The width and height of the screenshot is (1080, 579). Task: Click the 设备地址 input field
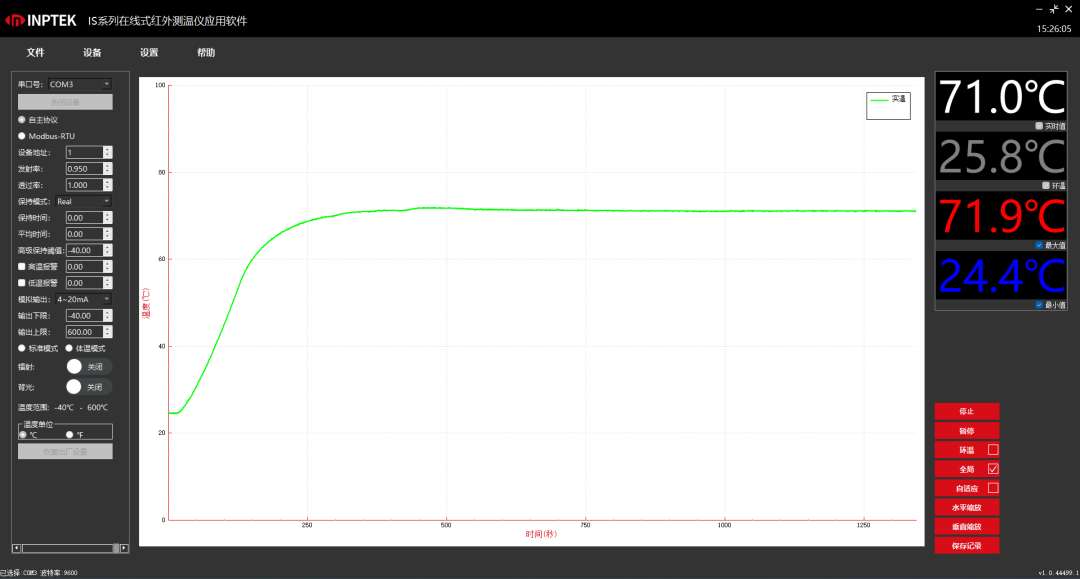84,153
